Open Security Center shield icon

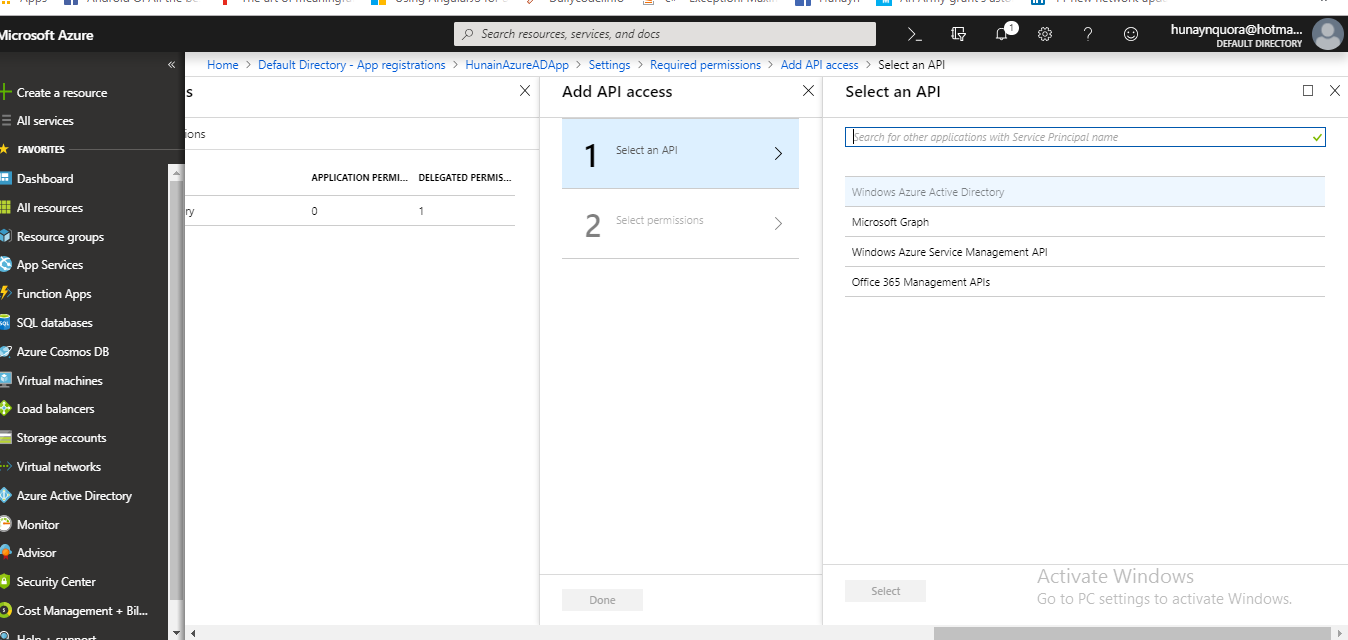tap(6, 582)
